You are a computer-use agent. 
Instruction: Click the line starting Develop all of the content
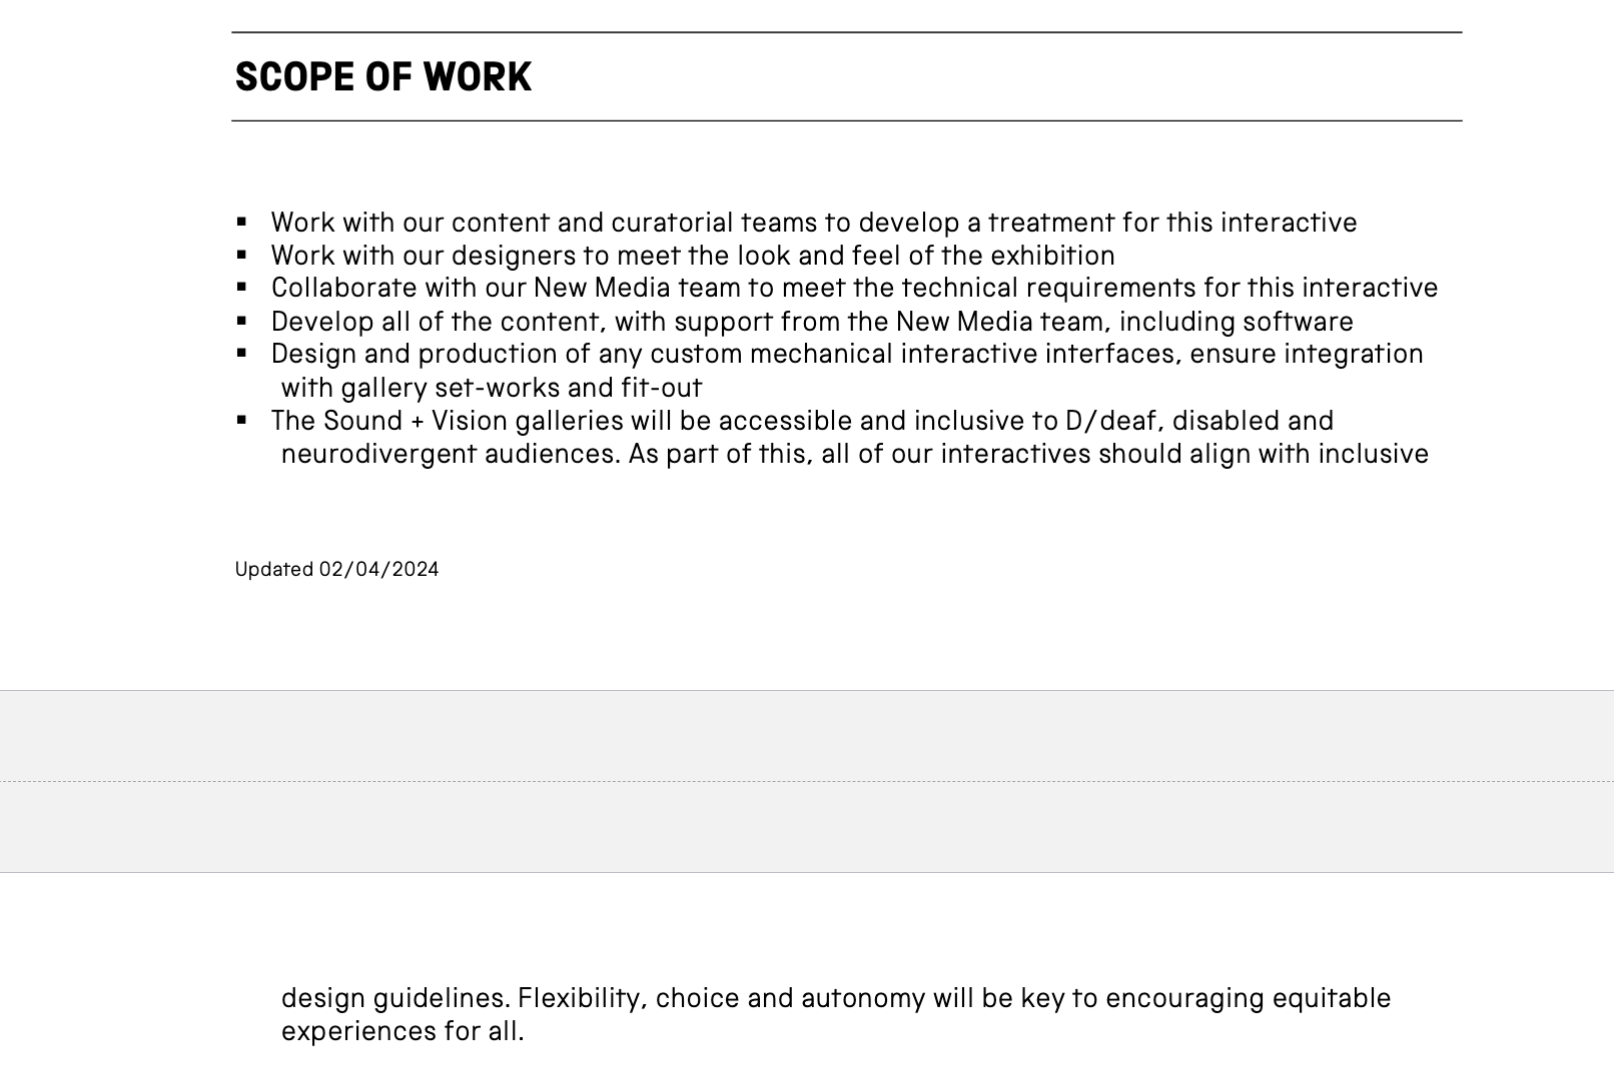click(x=811, y=321)
